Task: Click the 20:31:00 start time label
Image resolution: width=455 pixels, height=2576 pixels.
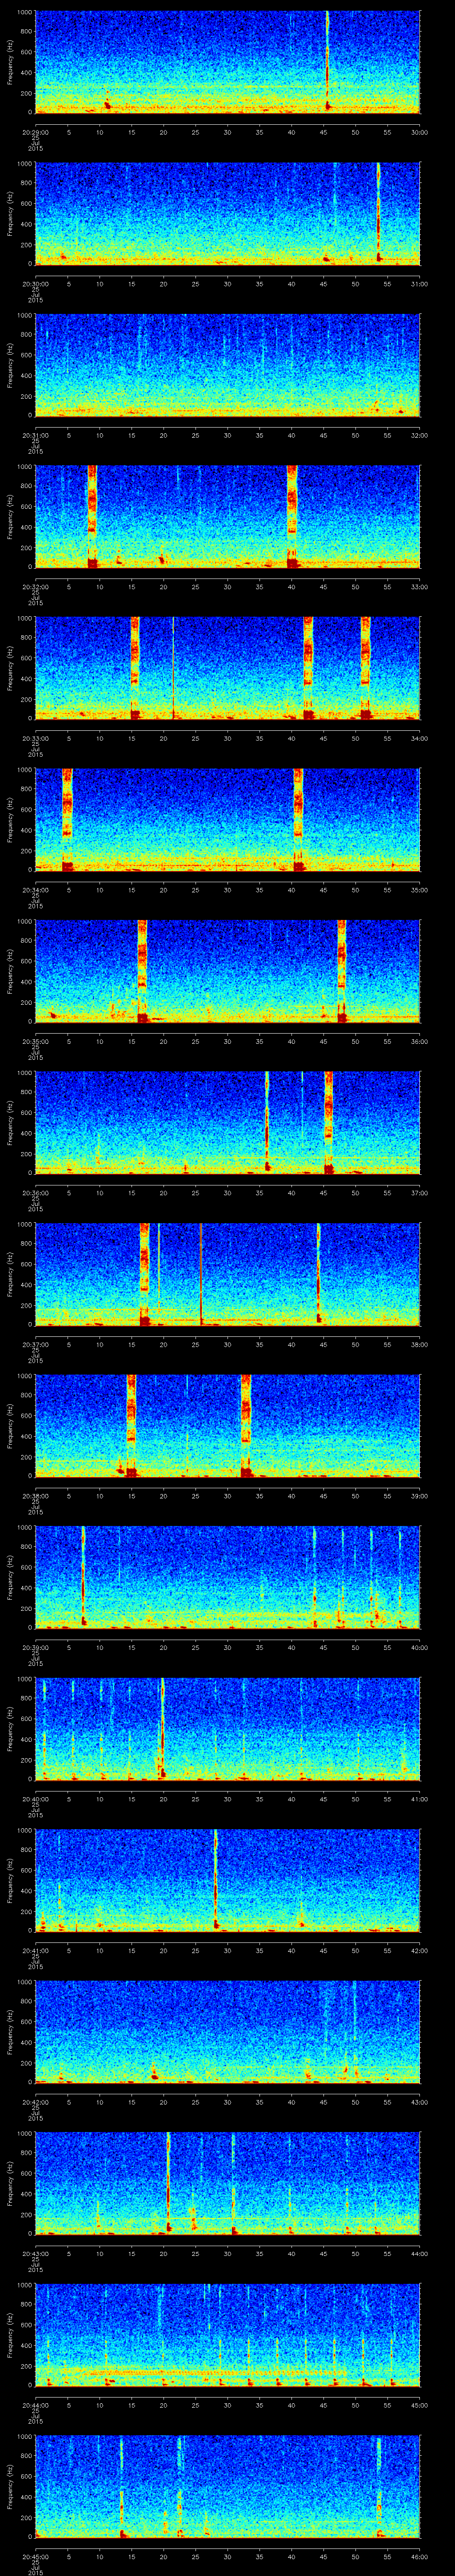Action: tap(35, 435)
